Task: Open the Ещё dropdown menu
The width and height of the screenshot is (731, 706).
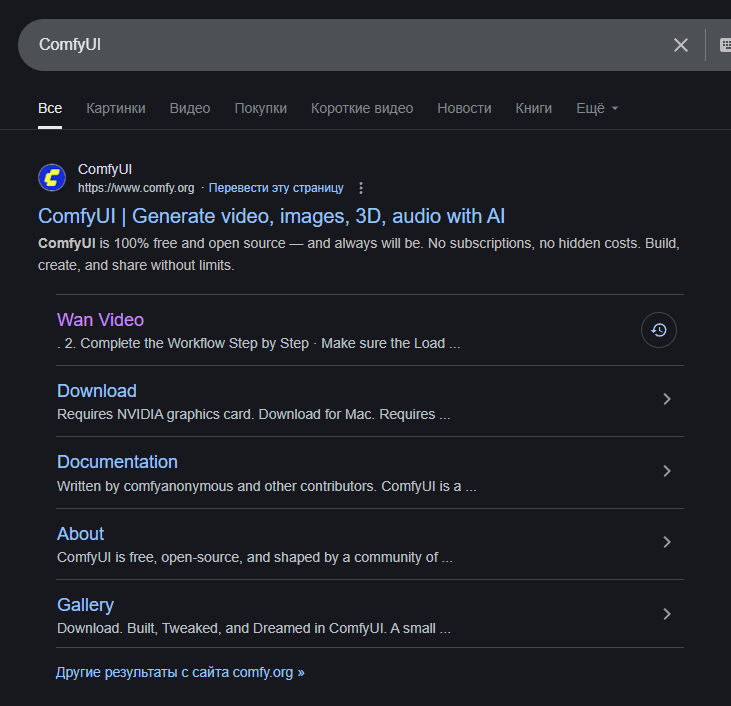Action: (597, 108)
